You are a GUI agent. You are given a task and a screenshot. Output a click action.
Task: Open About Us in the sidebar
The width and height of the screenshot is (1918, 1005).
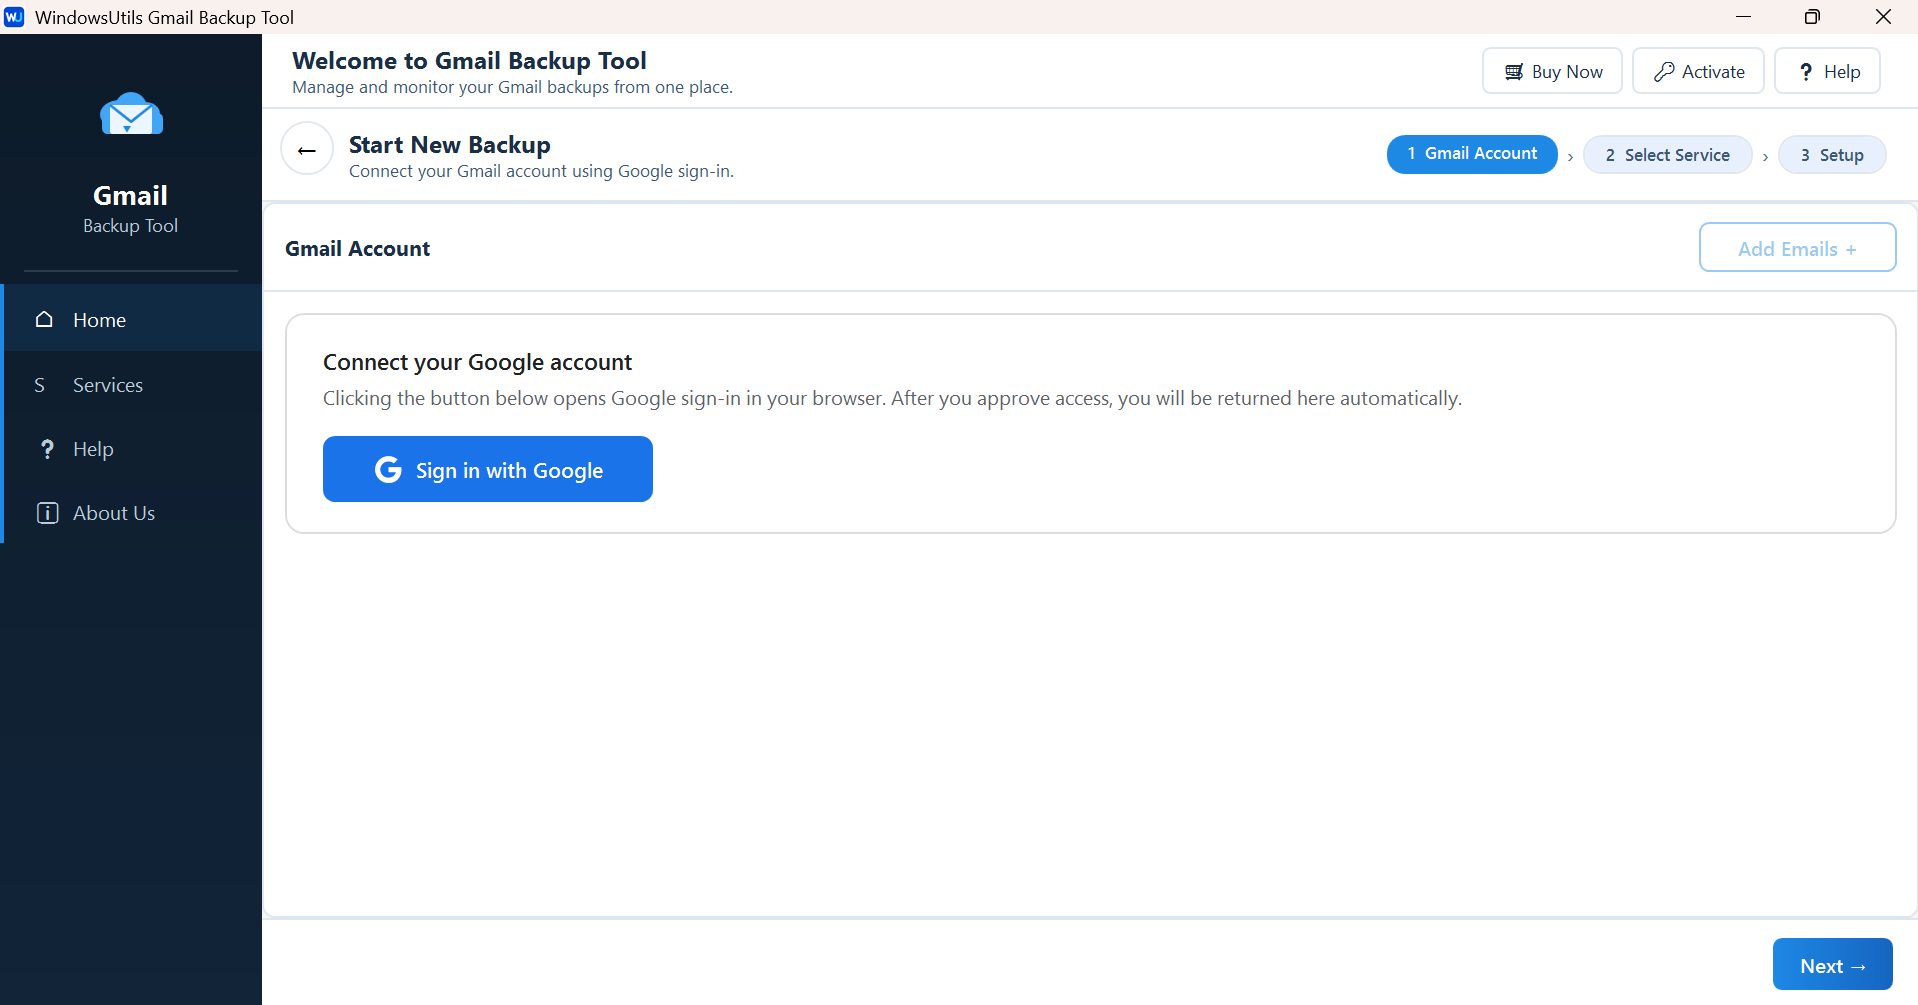(133, 513)
